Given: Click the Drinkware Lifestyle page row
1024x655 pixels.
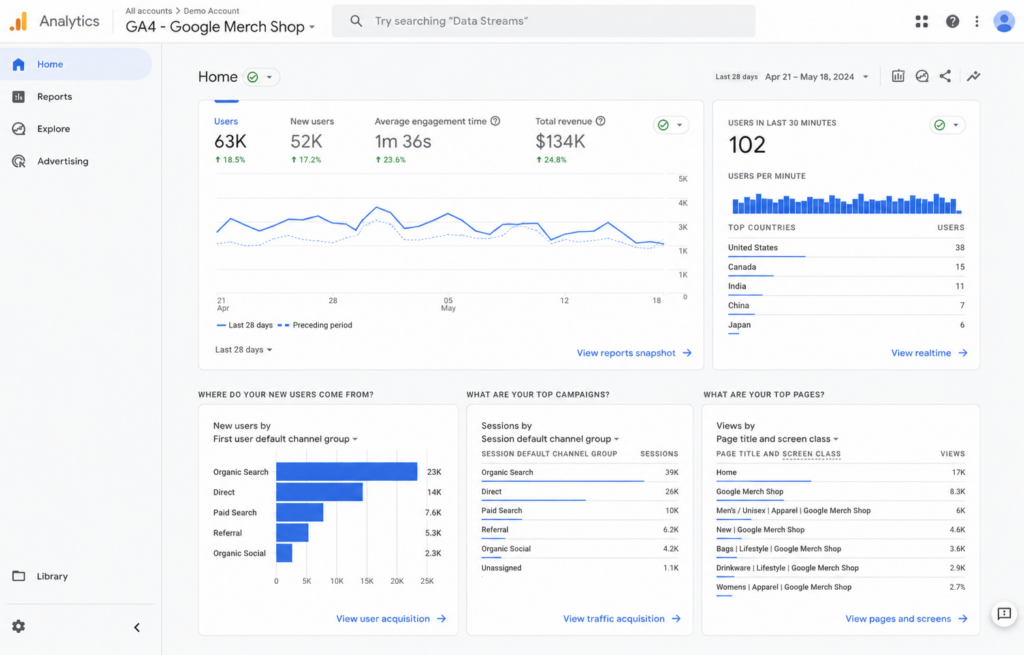Looking at the screenshot, I should pyautogui.click(x=840, y=569).
